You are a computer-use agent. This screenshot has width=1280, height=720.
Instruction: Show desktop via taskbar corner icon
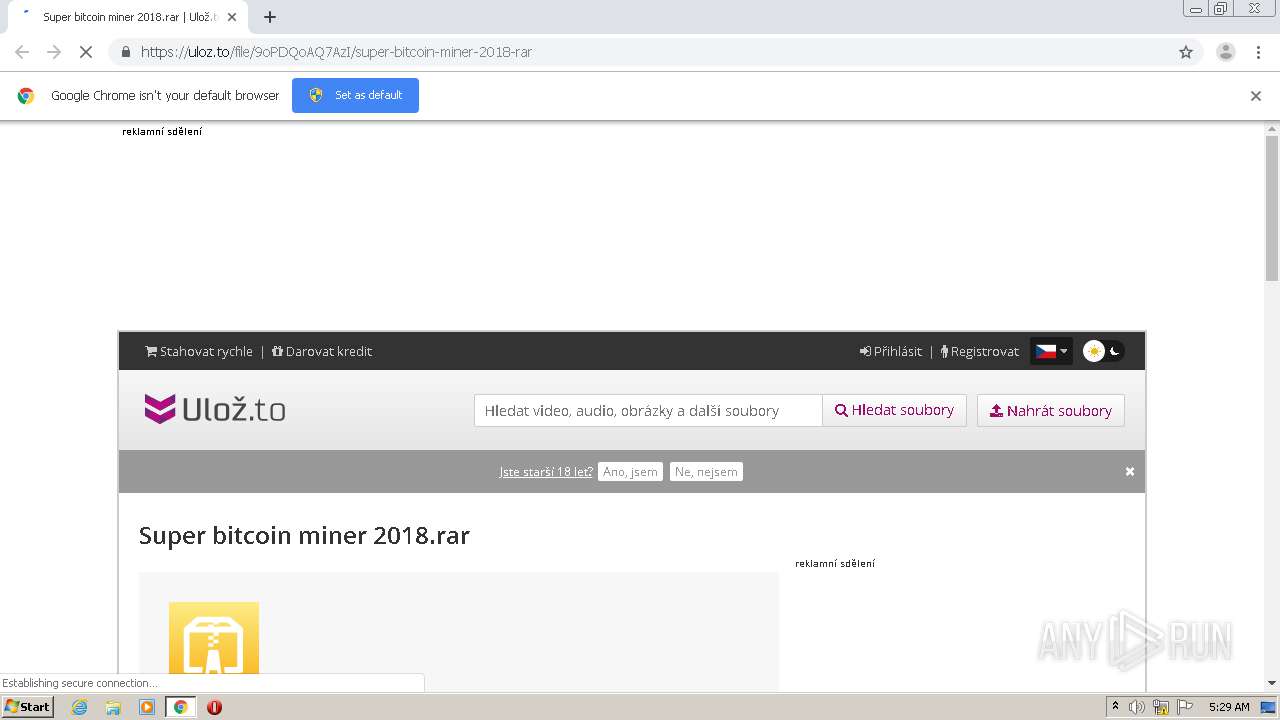[x=1269, y=707]
